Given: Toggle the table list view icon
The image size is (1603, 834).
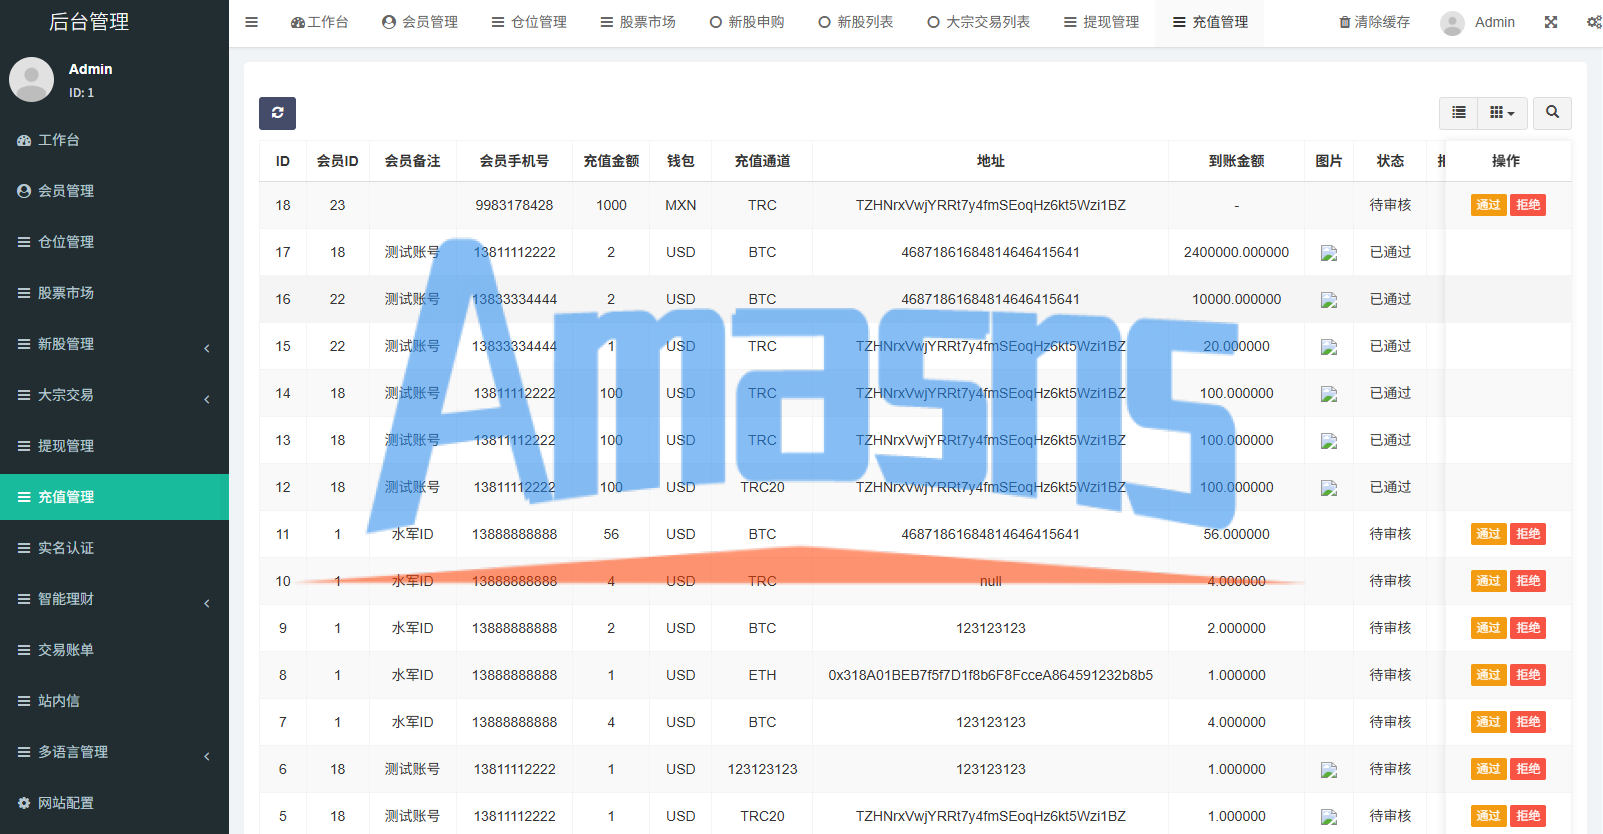Looking at the screenshot, I should (x=1459, y=113).
